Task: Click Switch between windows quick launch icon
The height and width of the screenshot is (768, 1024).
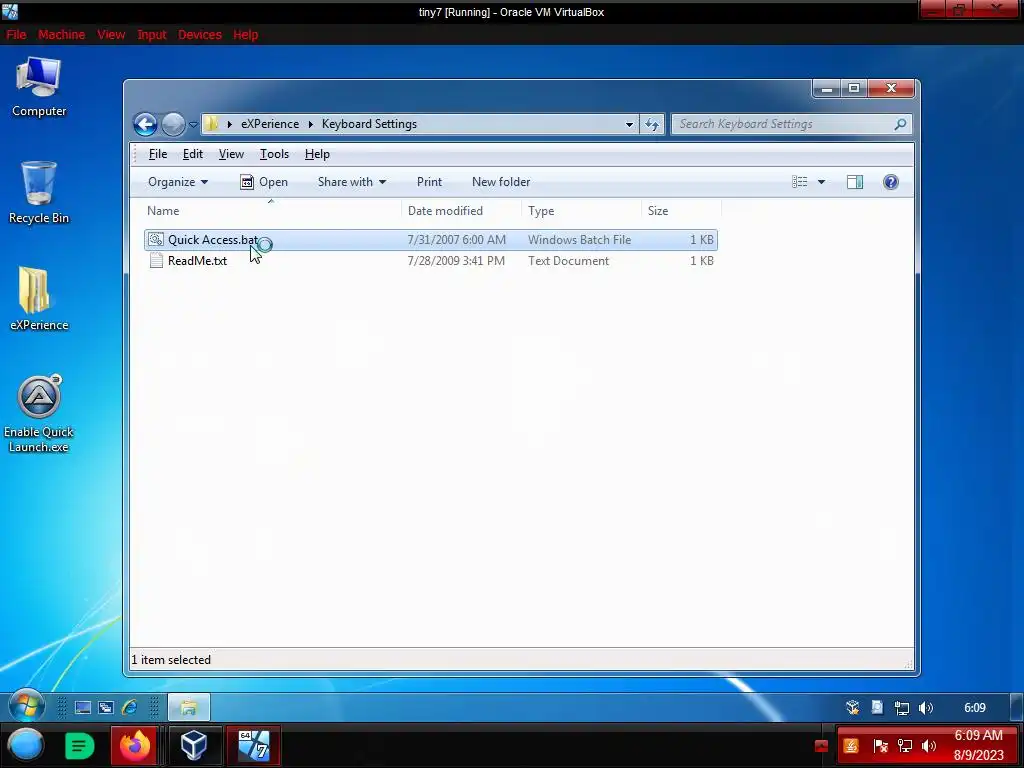Action: tap(106, 707)
